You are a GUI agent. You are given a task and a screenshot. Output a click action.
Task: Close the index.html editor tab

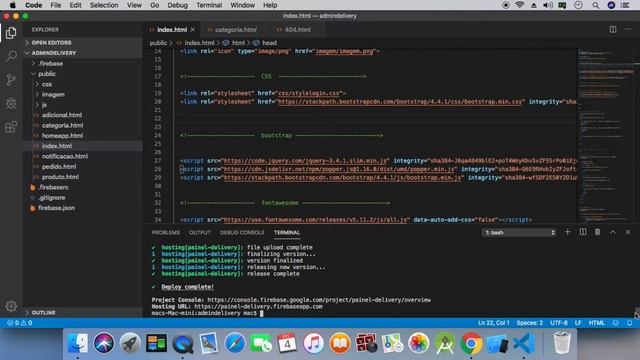pyautogui.click(x=193, y=29)
